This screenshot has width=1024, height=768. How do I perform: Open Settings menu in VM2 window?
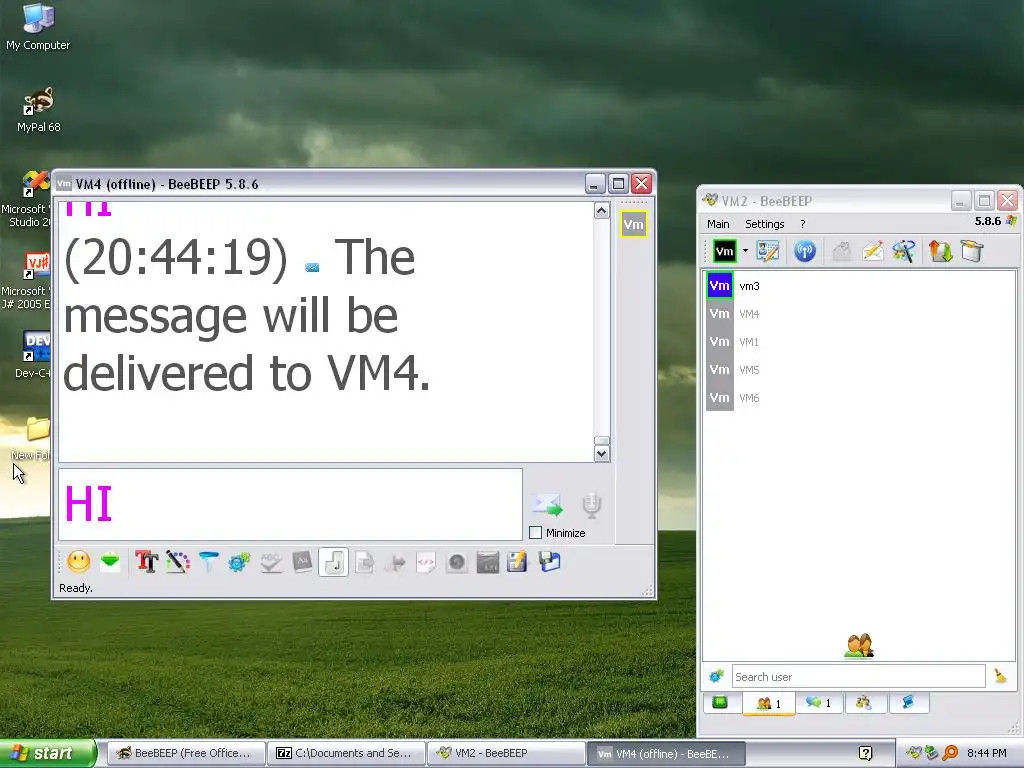(764, 224)
